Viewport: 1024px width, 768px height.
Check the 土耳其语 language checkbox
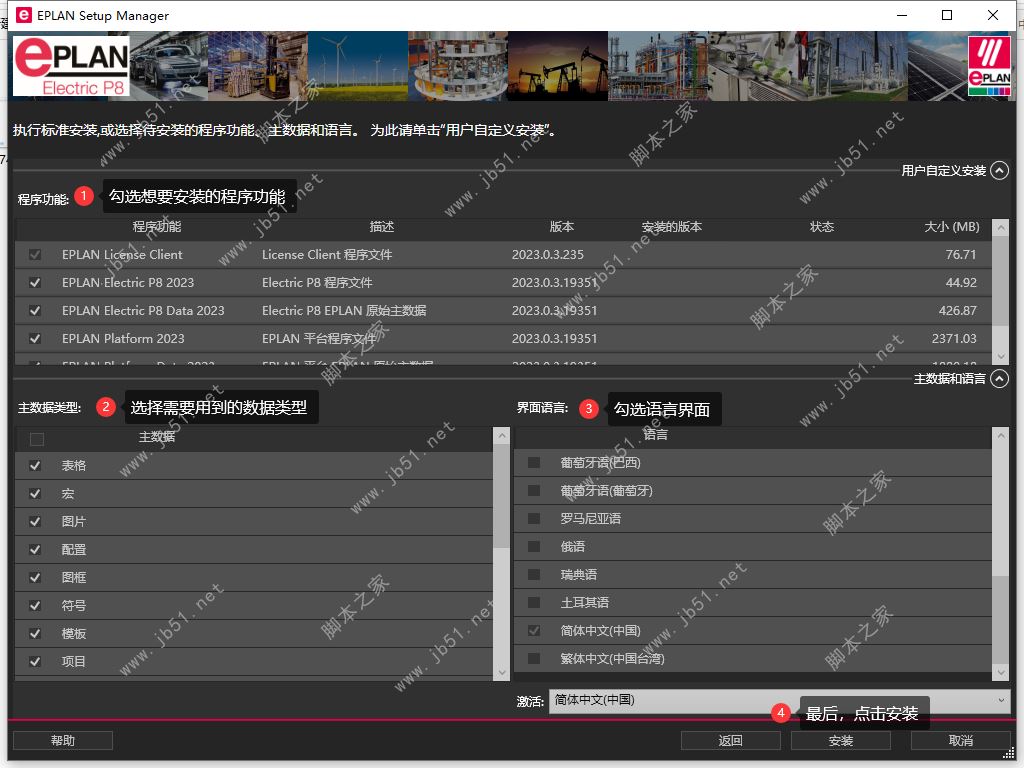534,603
